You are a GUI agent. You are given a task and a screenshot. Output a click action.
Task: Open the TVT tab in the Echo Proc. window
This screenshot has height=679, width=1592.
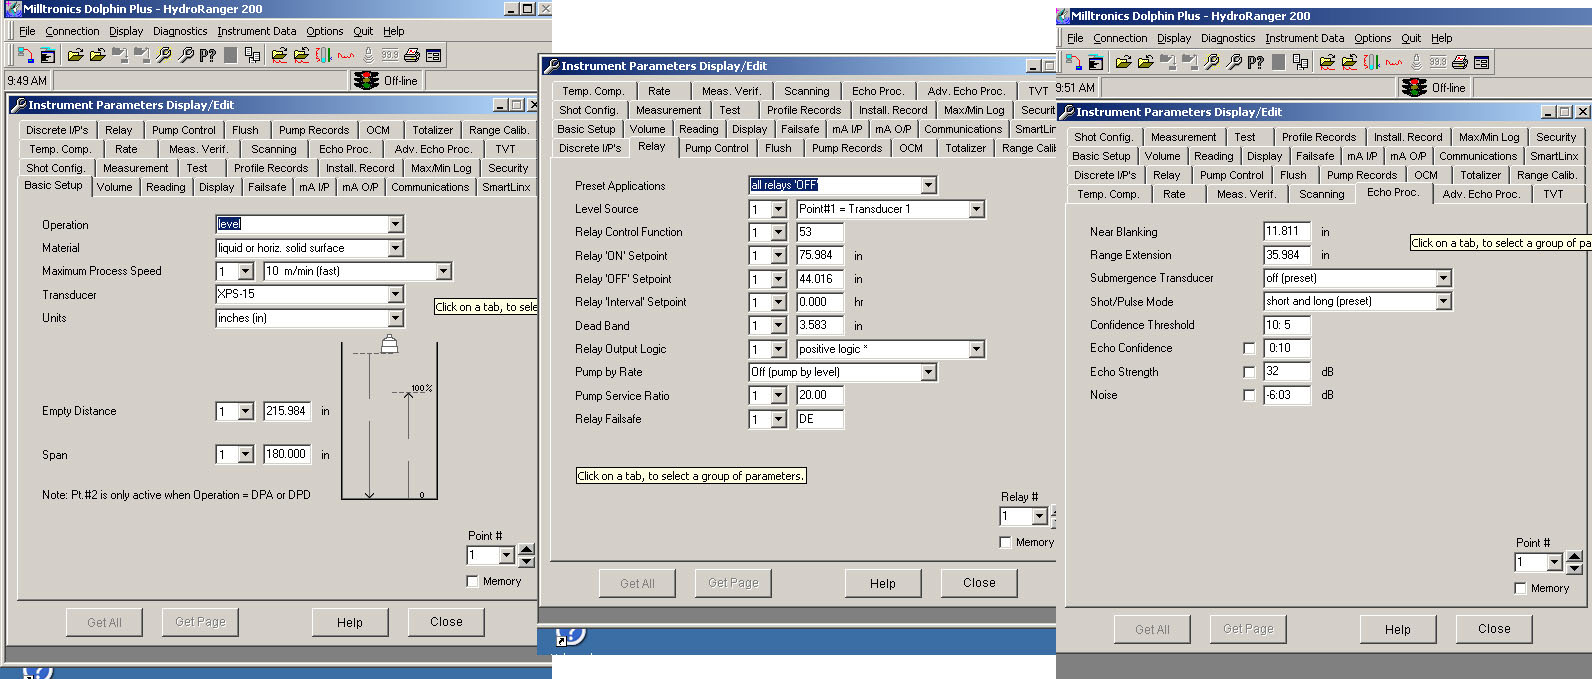pos(1553,194)
